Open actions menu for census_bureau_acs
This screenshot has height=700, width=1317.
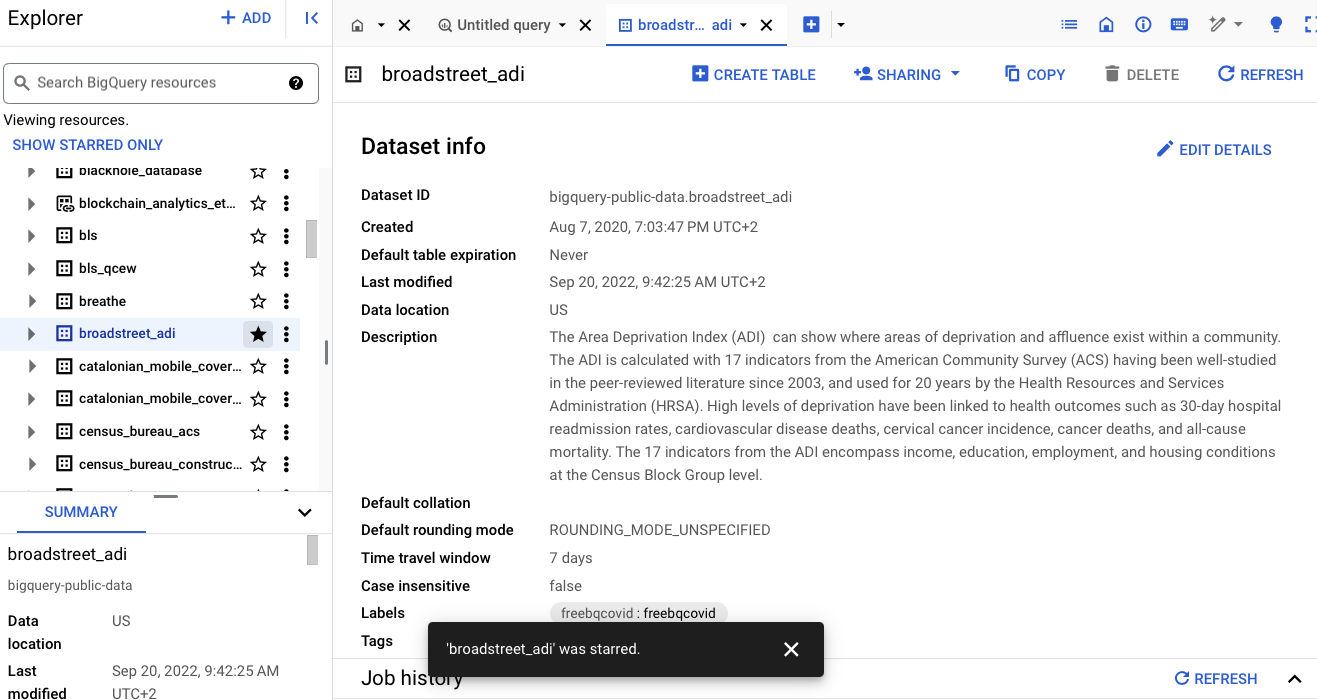point(286,432)
